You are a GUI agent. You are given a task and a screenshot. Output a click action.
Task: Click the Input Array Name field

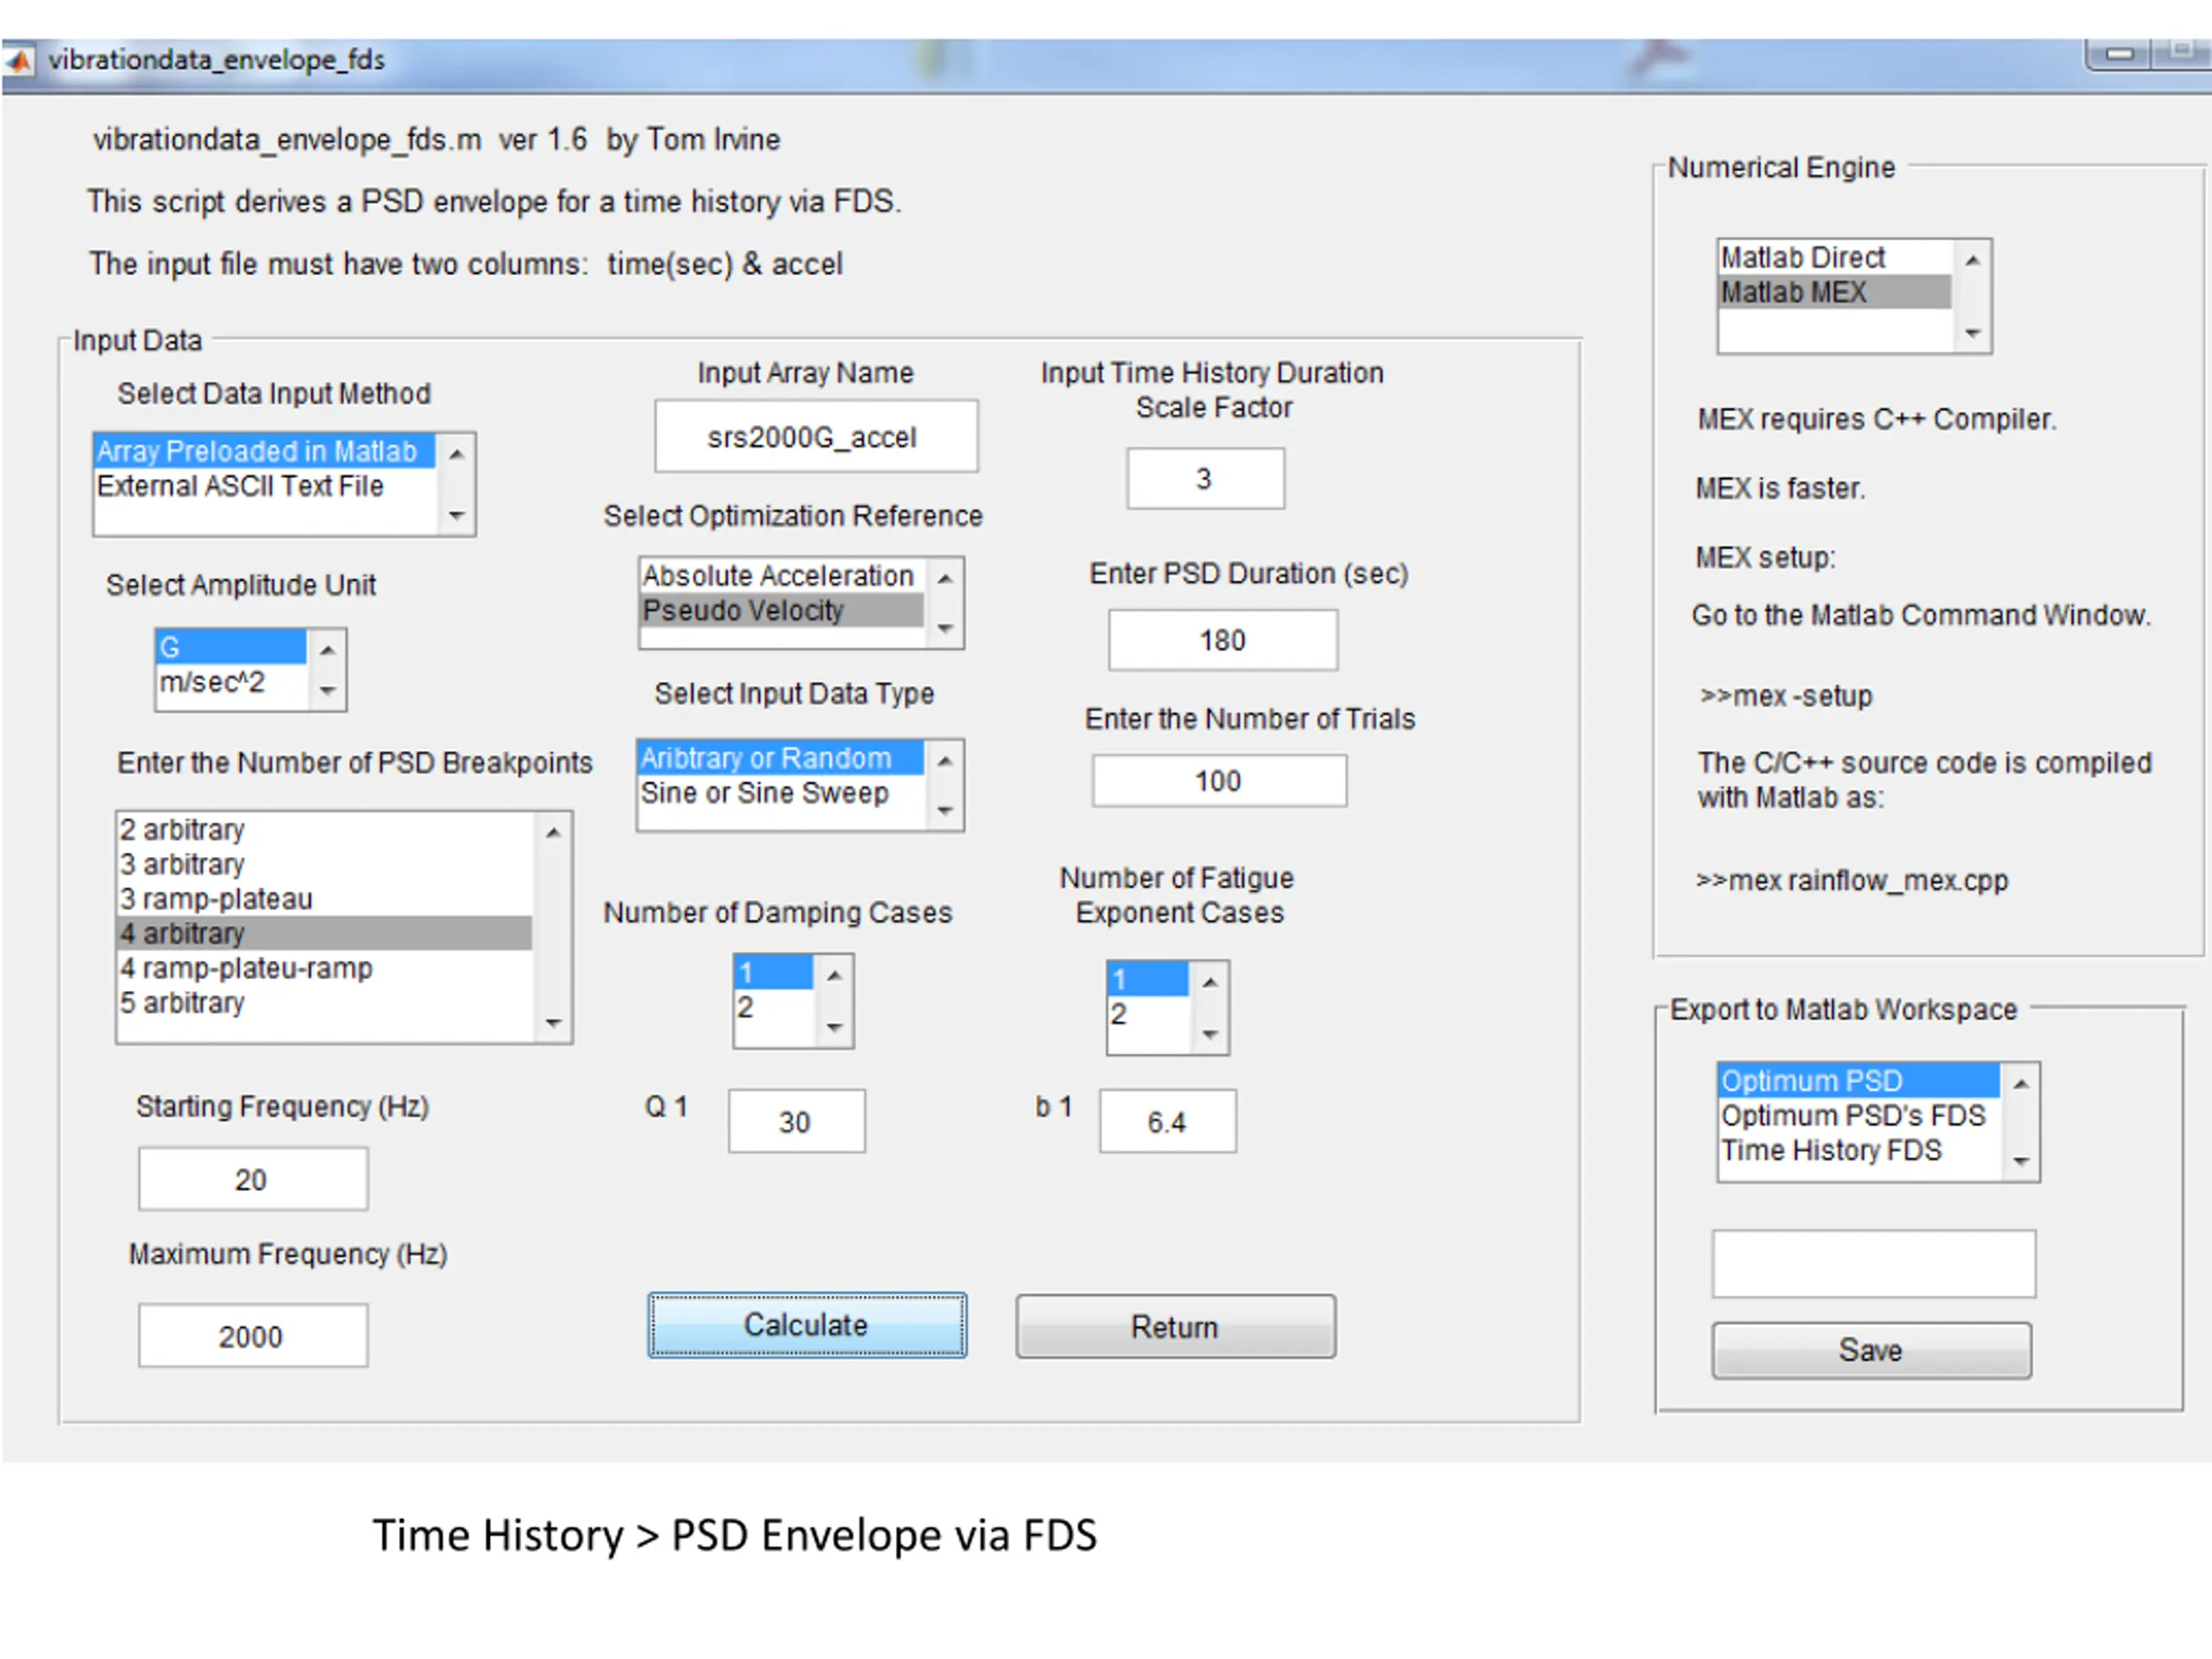(x=816, y=436)
